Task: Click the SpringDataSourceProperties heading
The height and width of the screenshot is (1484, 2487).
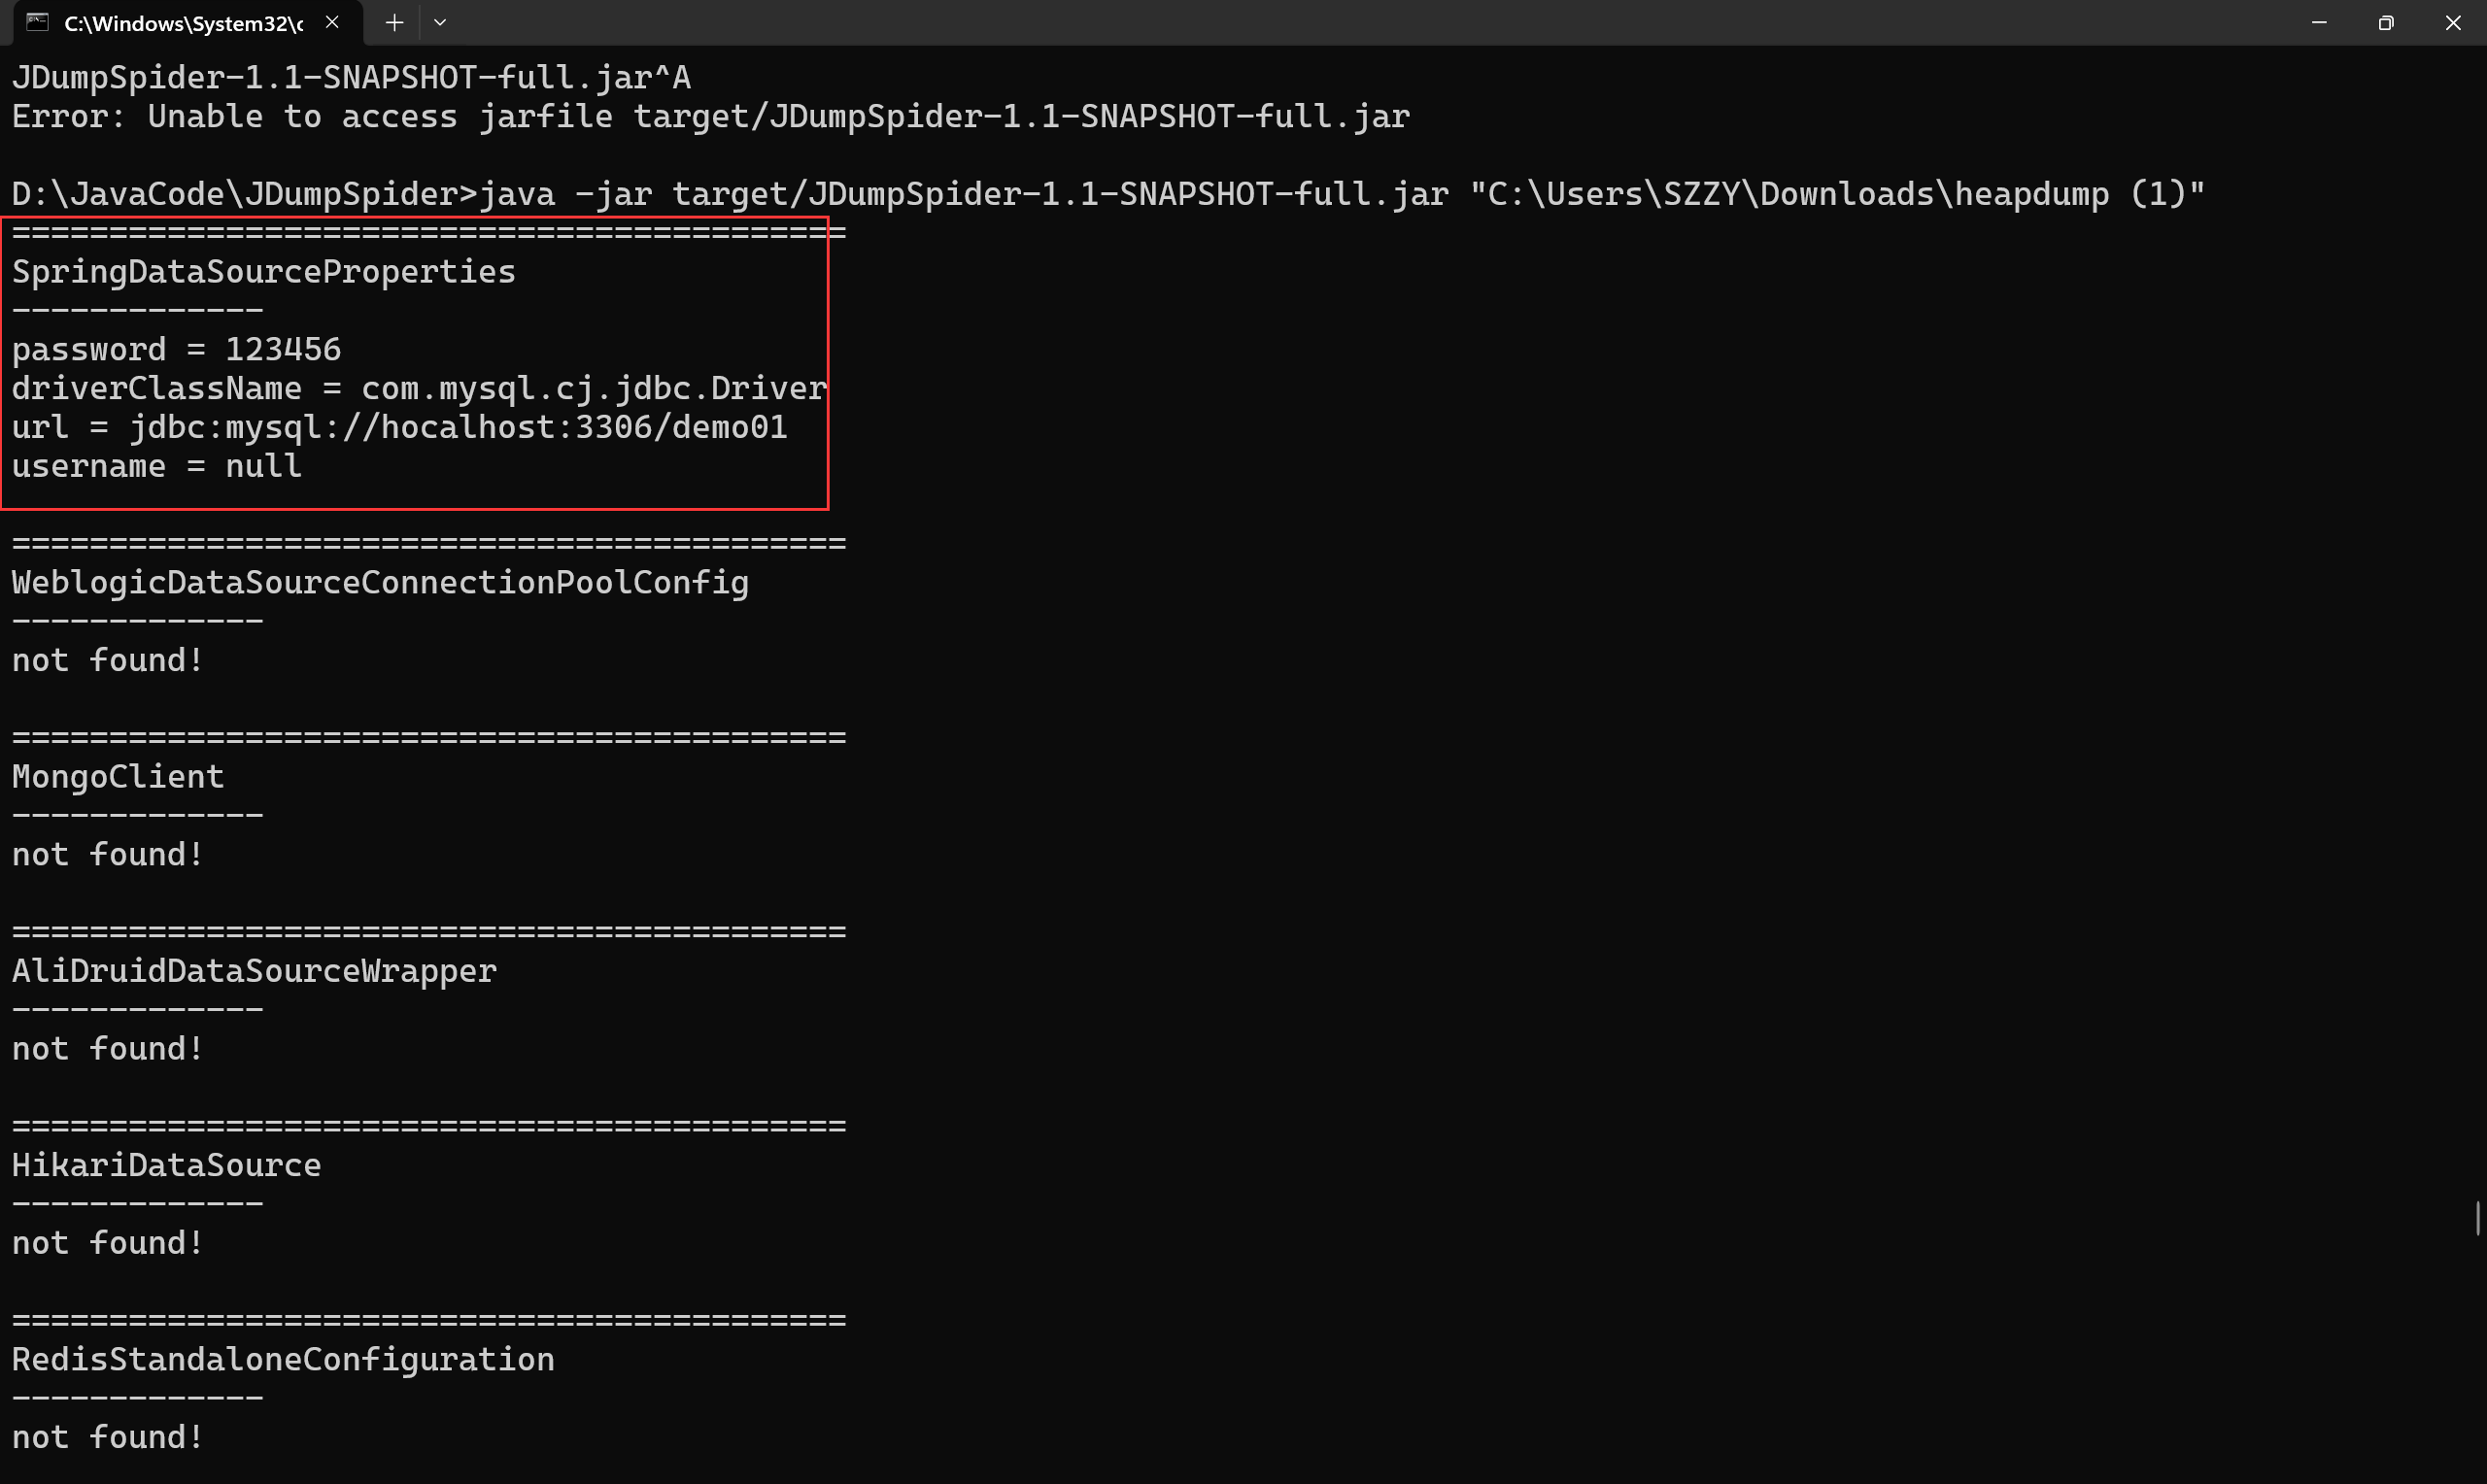Action: point(263,272)
